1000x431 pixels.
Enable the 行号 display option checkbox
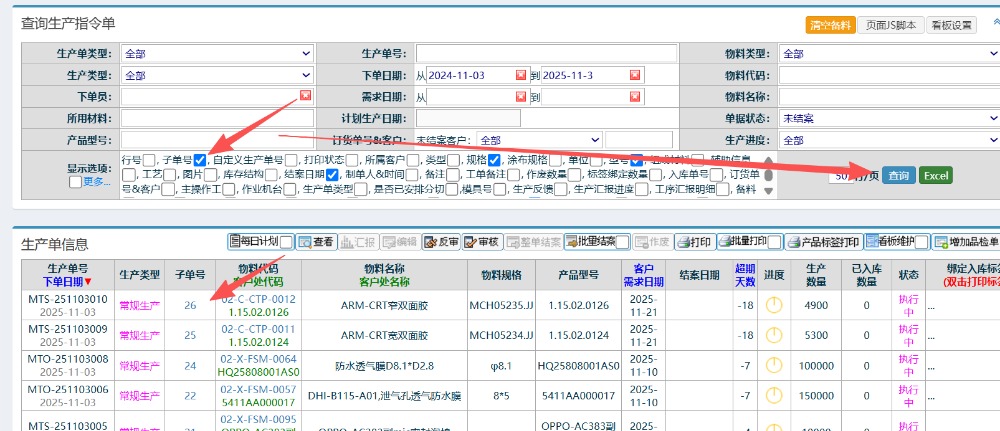pos(149,160)
